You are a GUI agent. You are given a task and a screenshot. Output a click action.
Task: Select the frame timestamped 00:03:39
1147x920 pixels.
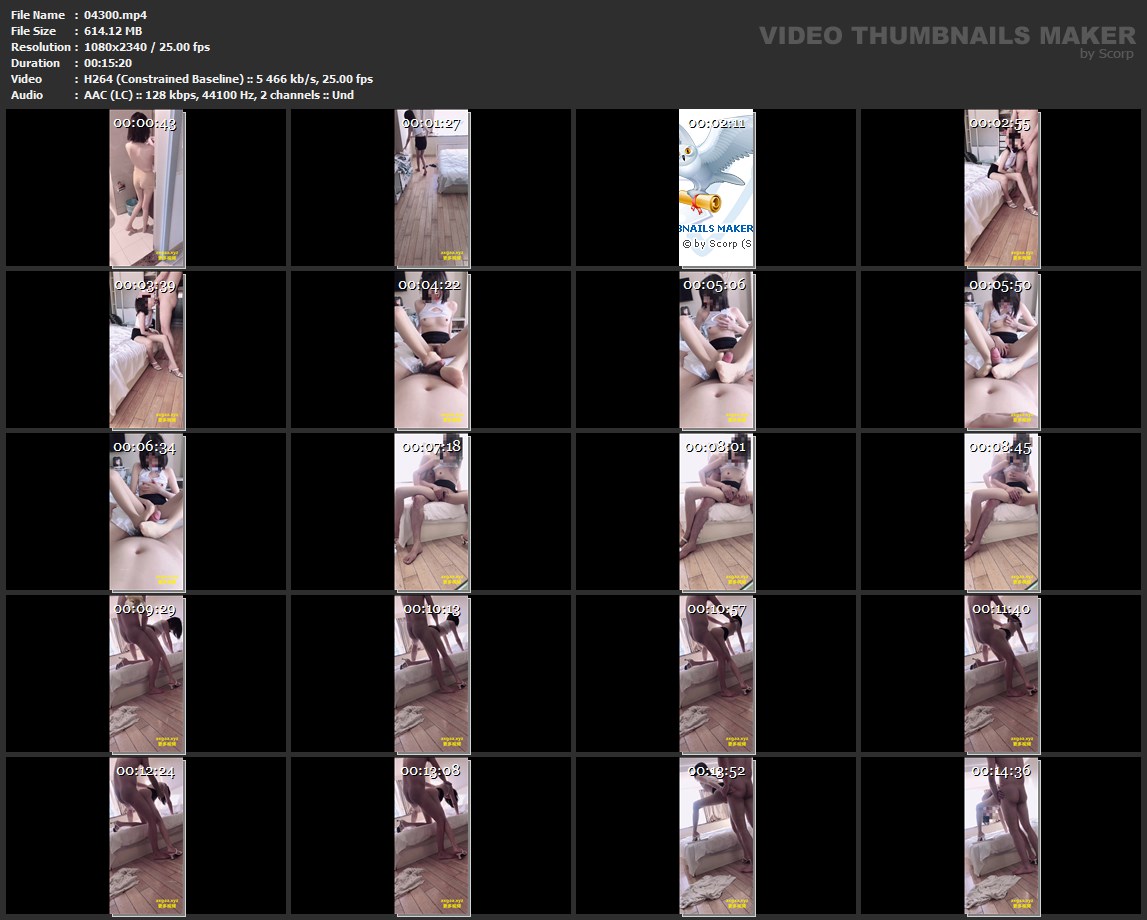click(x=146, y=350)
